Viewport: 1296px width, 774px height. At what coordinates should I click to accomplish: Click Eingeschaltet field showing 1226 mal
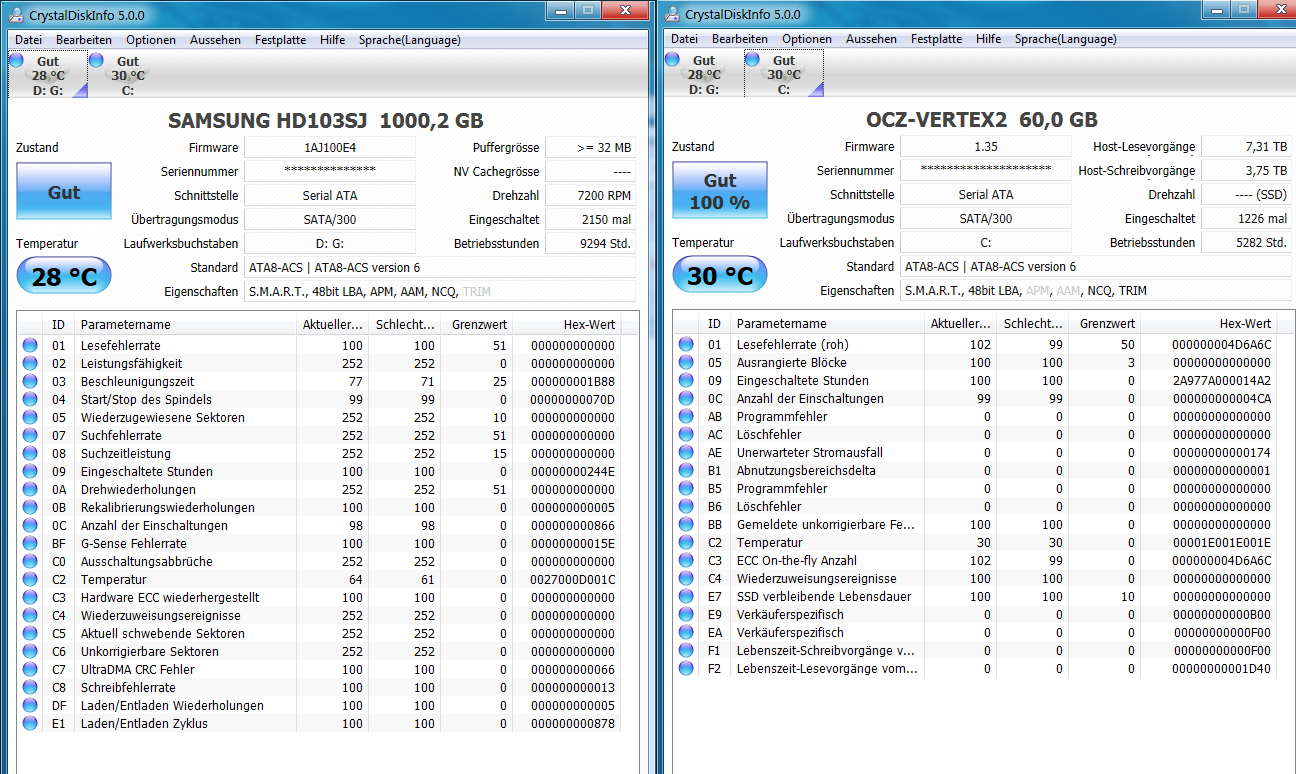pyautogui.click(x=1246, y=220)
